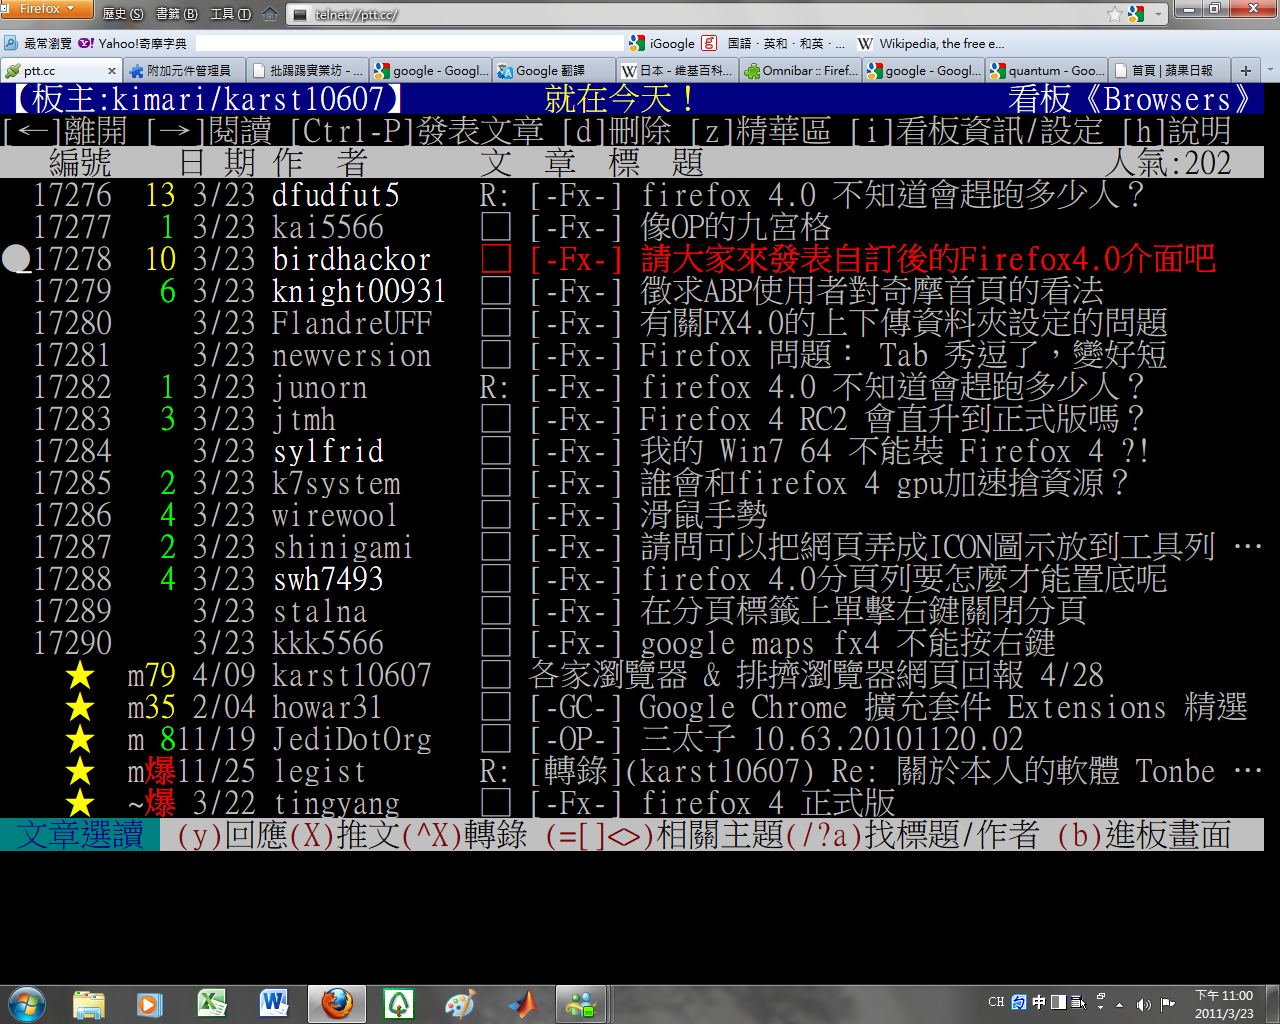Click post title 滑鼠手勢
Screen dimensions: 1280x1024
(x=704, y=515)
